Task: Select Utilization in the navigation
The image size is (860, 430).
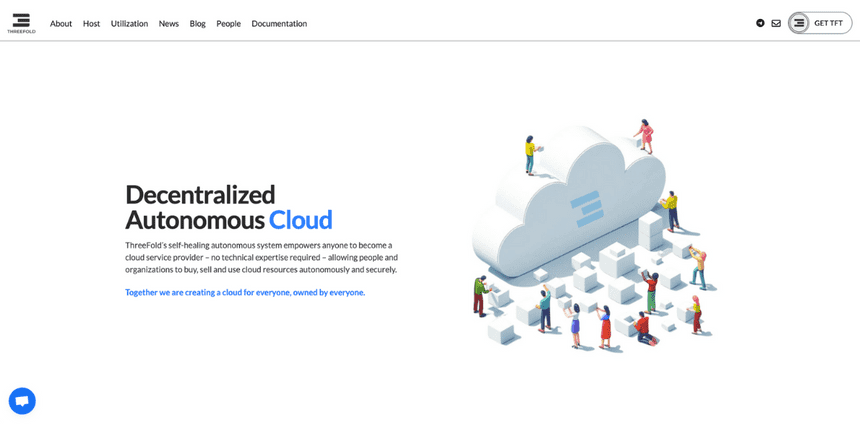Action: 129,24
